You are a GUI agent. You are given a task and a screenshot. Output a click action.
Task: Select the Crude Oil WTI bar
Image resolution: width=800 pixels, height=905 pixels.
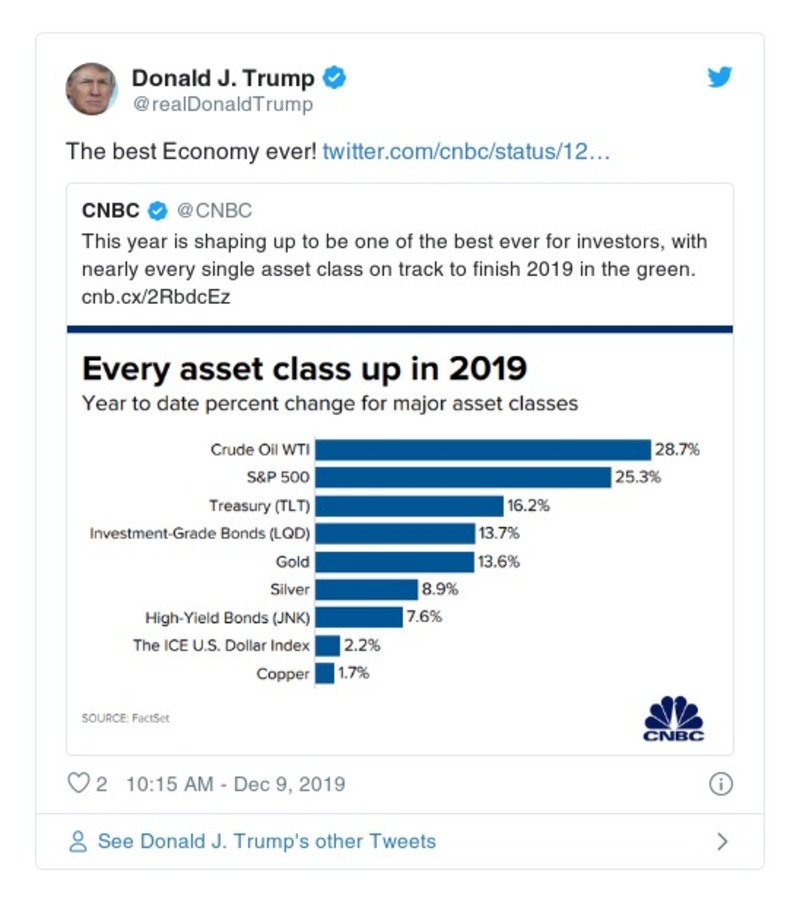(480, 449)
